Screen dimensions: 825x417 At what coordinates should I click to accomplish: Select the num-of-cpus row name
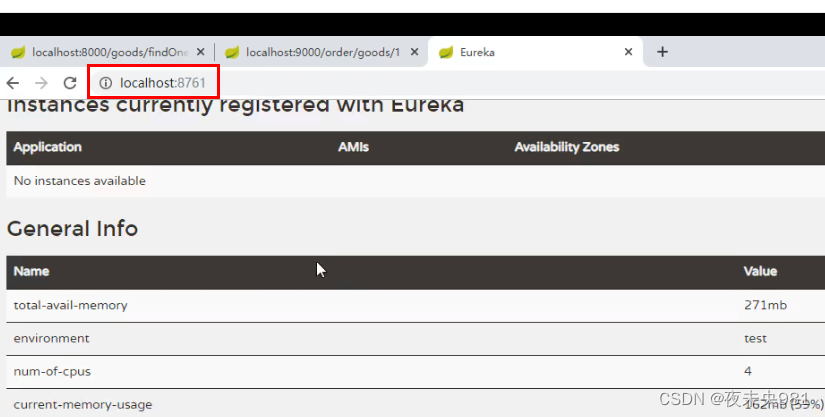point(52,372)
